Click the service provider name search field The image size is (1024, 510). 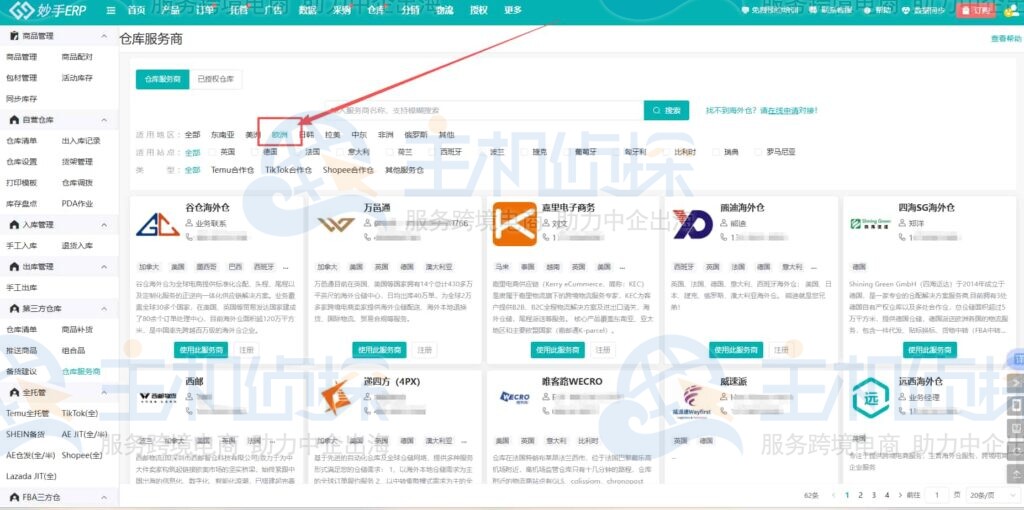(x=484, y=110)
